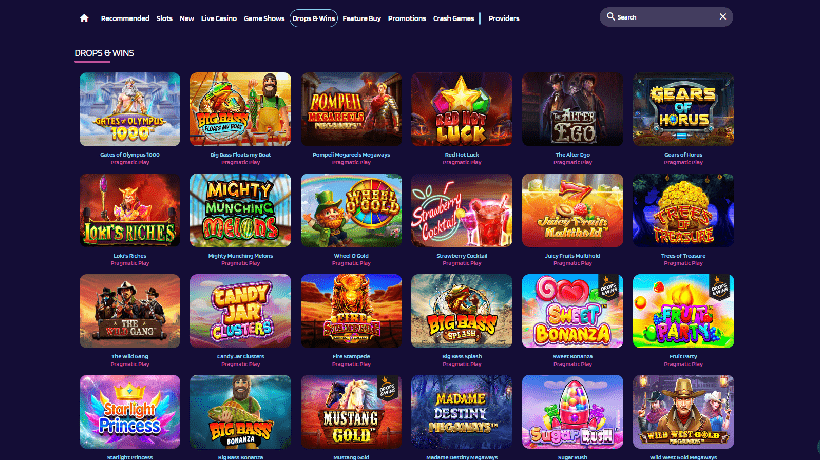This screenshot has height=460, width=820.
Task: Focus the Search input field
Action: click(x=666, y=17)
